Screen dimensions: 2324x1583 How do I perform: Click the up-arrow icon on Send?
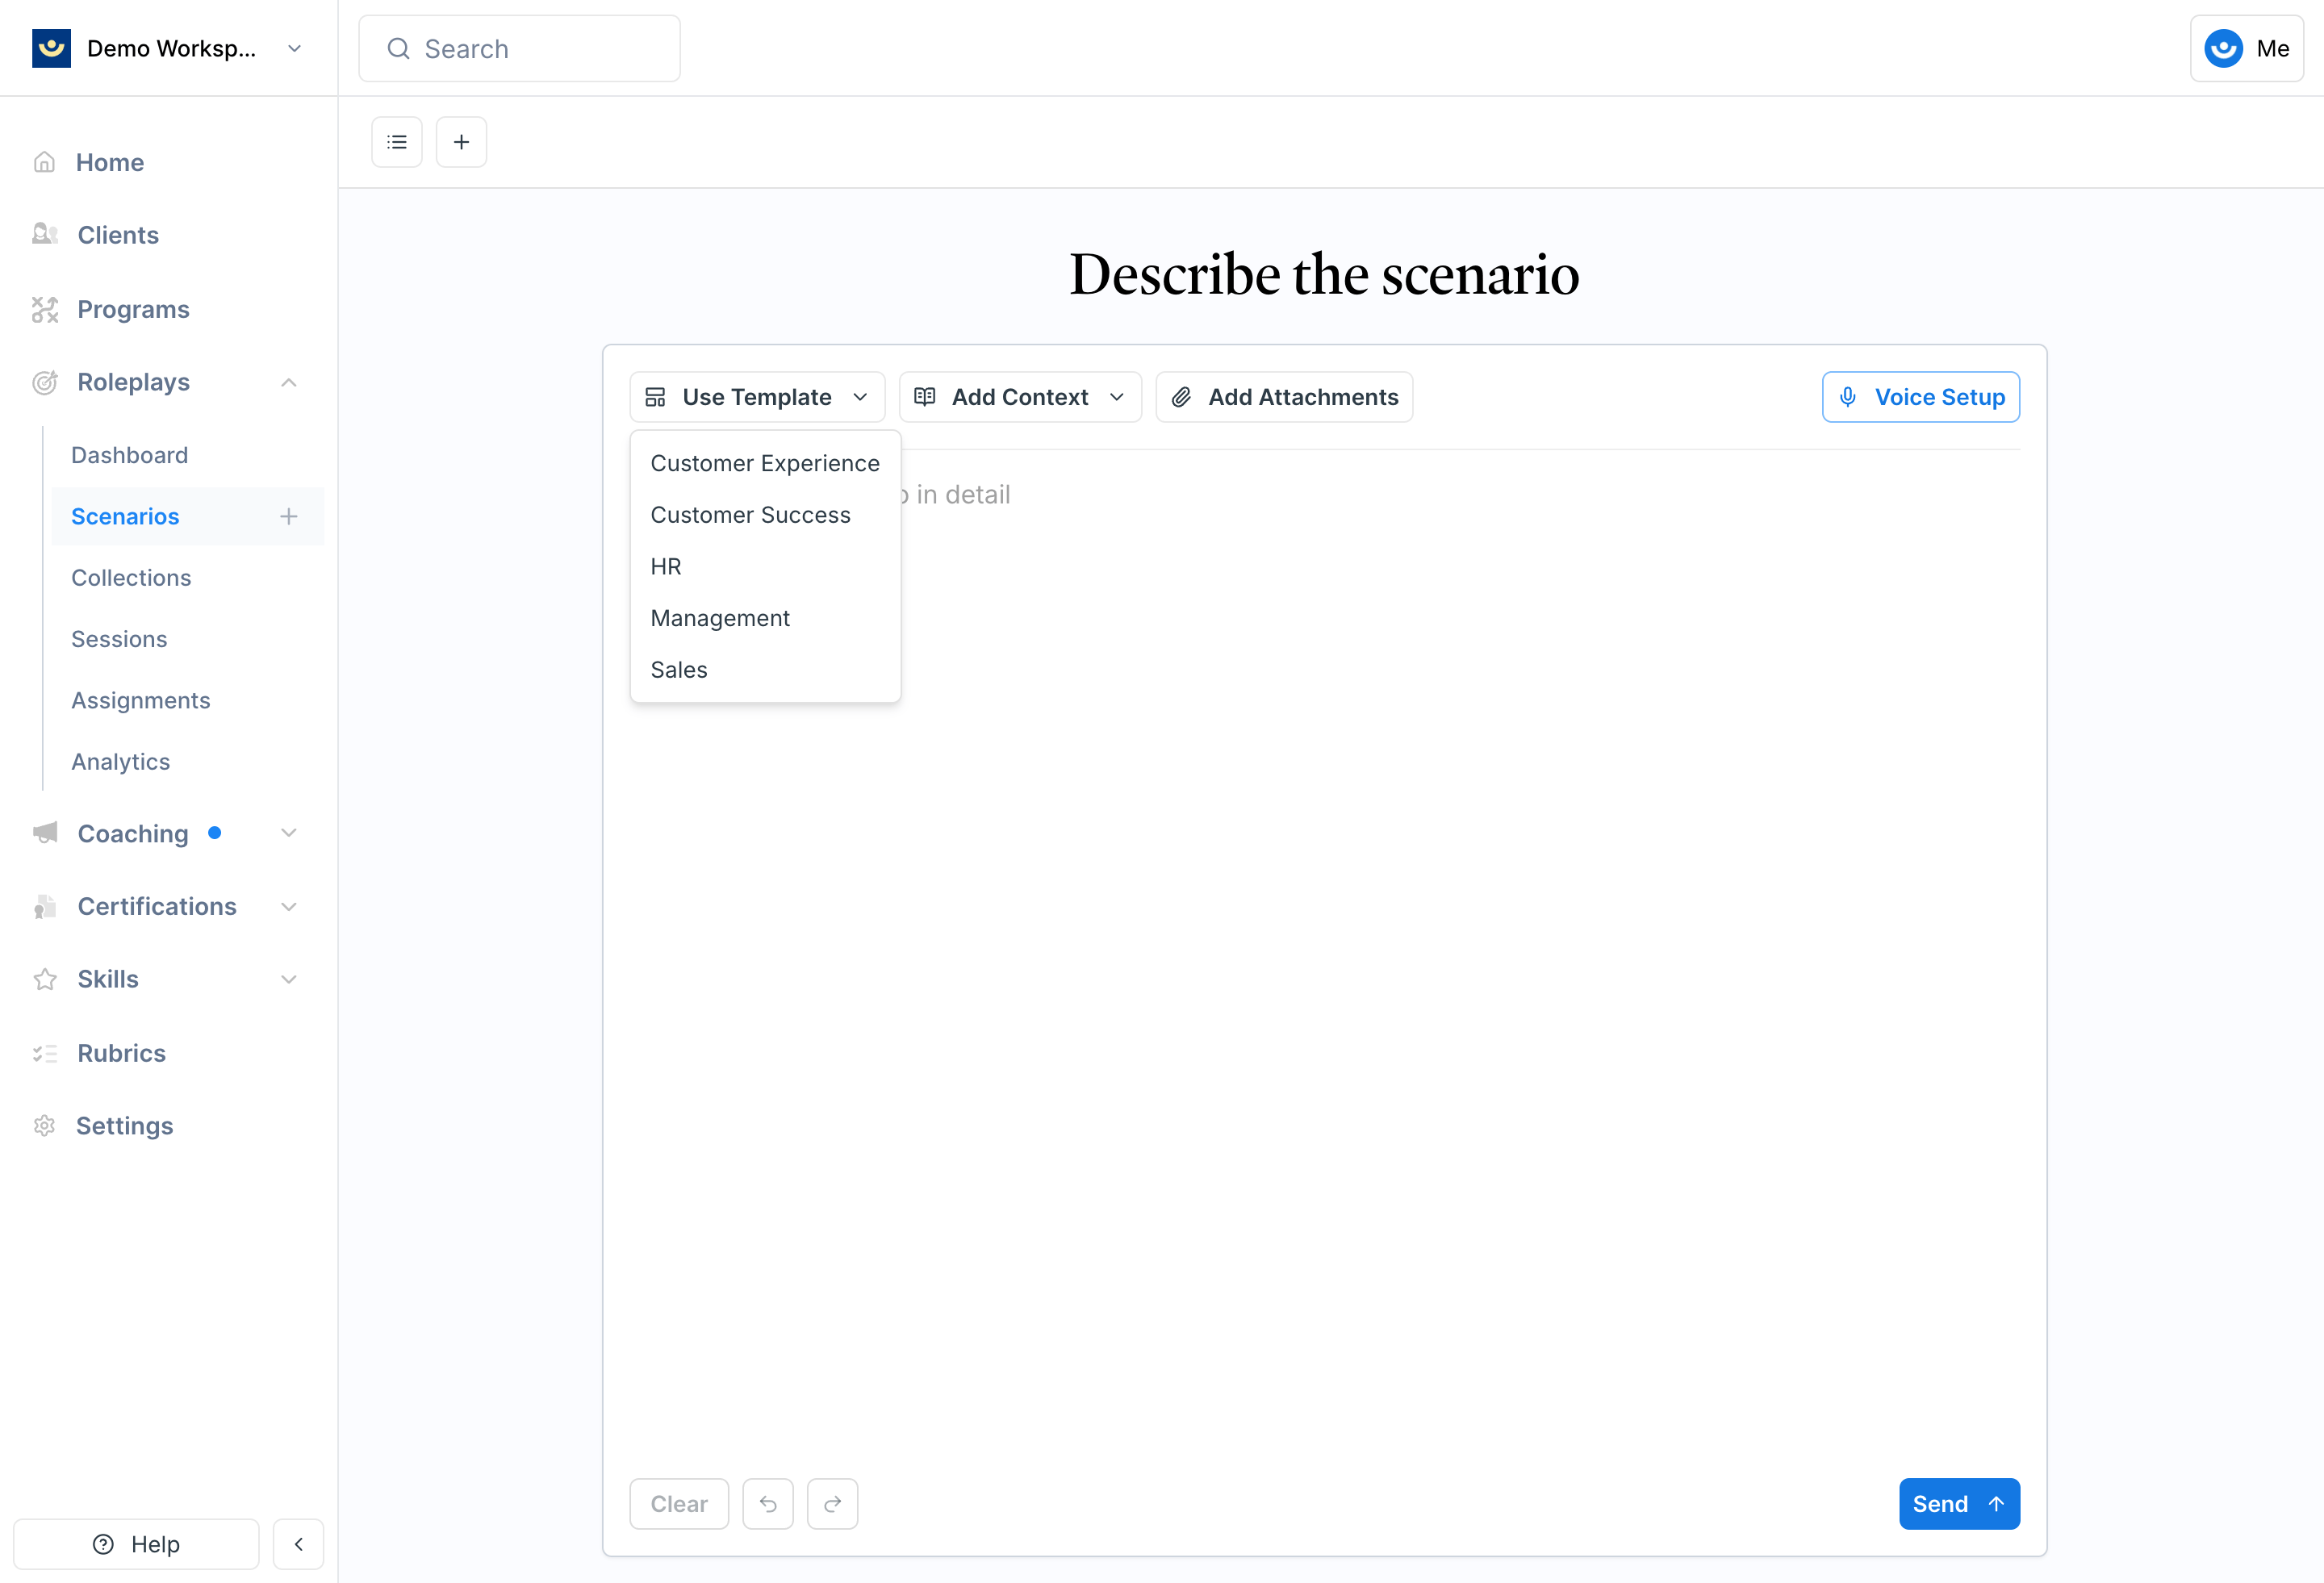pos(1996,1504)
